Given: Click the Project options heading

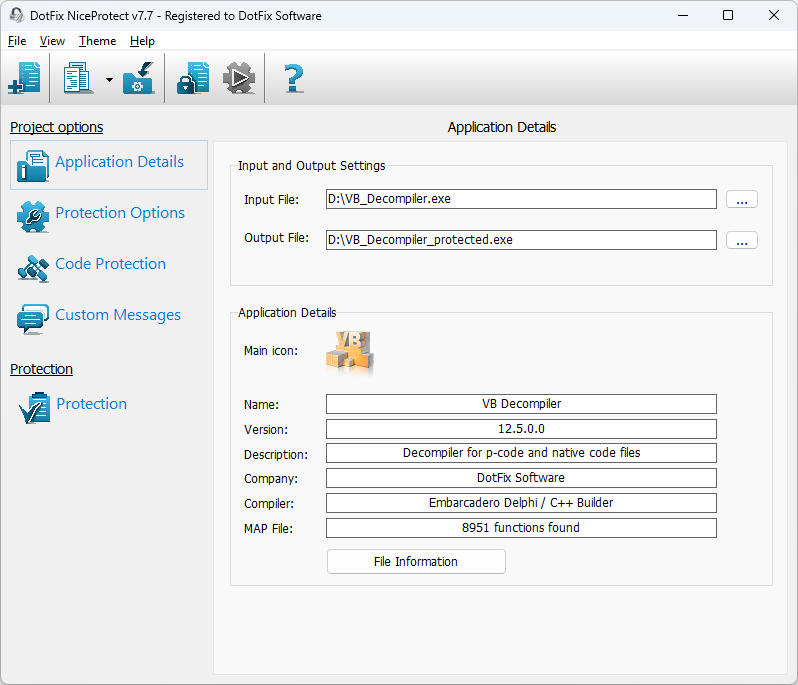Looking at the screenshot, I should point(56,127).
